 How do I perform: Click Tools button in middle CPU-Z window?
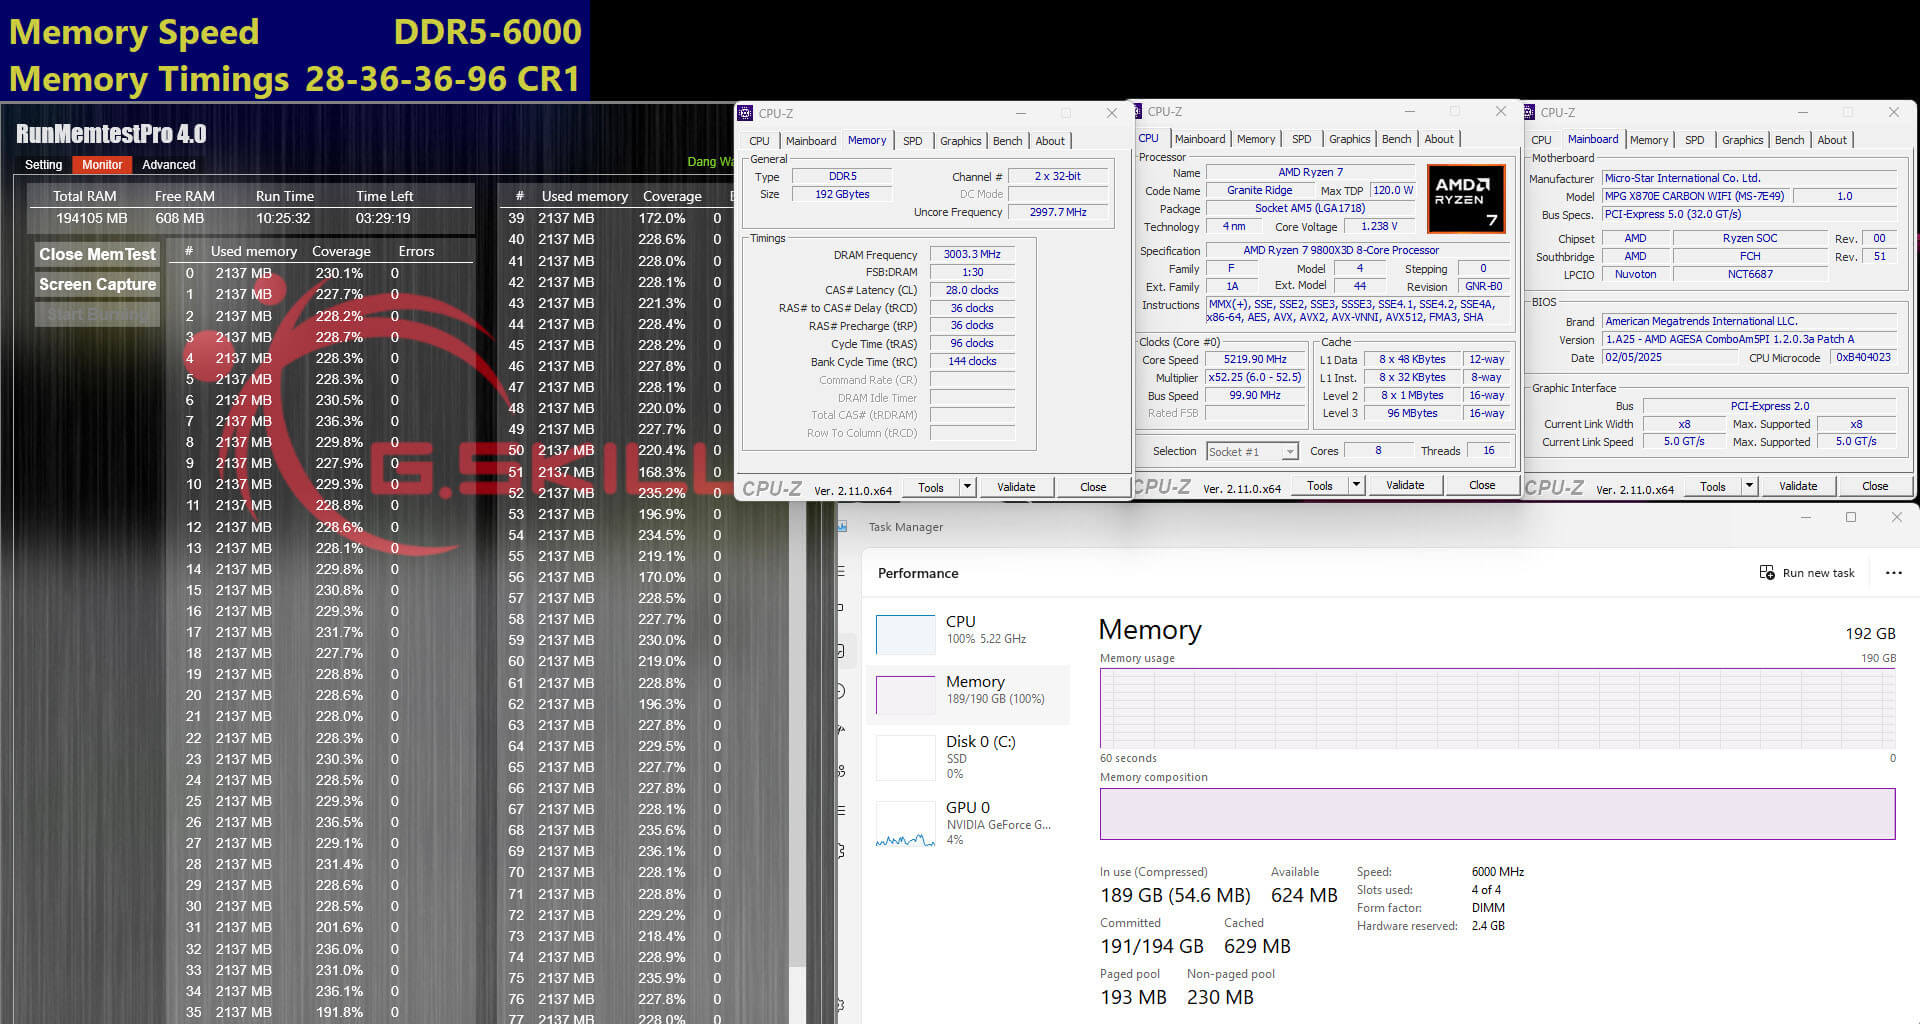[x=1320, y=485]
